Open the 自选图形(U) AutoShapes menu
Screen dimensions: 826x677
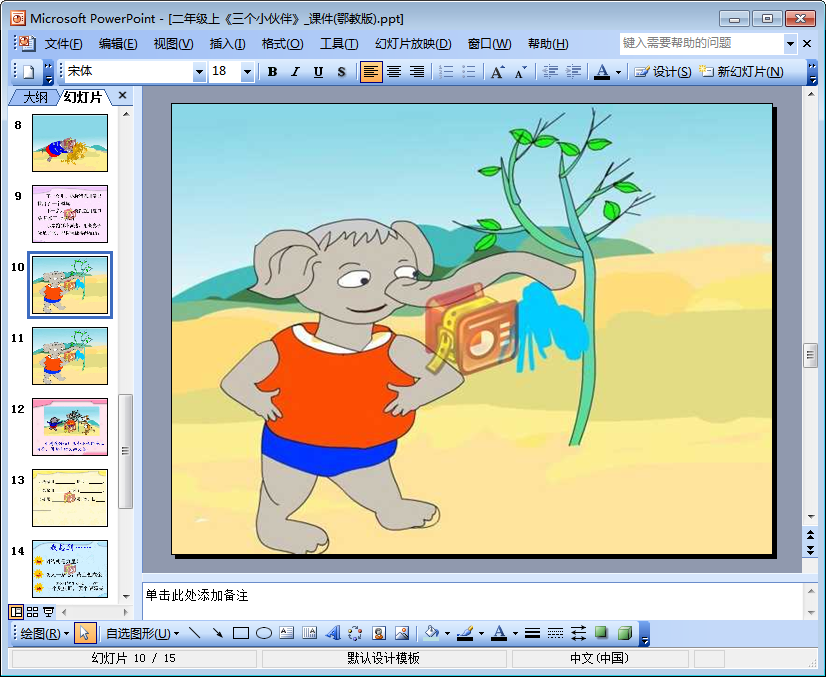point(142,633)
